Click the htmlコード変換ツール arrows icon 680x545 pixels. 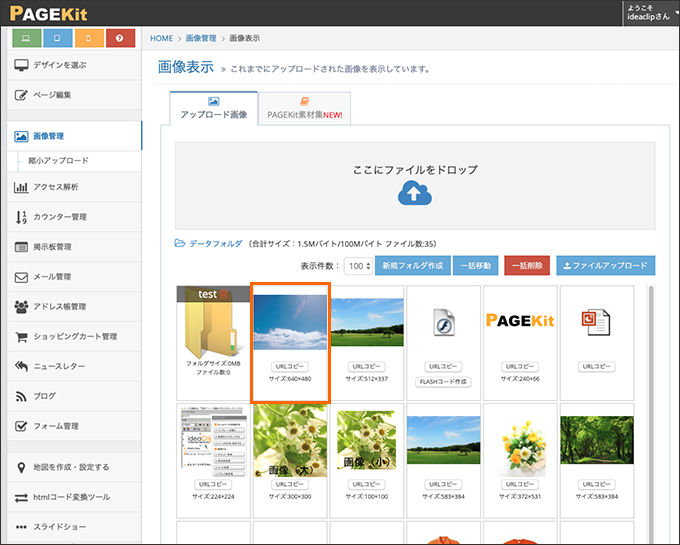coord(21,497)
